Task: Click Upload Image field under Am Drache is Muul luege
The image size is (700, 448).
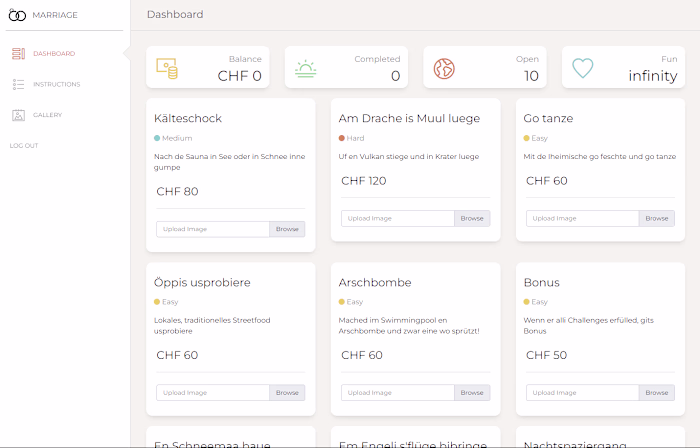Action: pos(398,218)
